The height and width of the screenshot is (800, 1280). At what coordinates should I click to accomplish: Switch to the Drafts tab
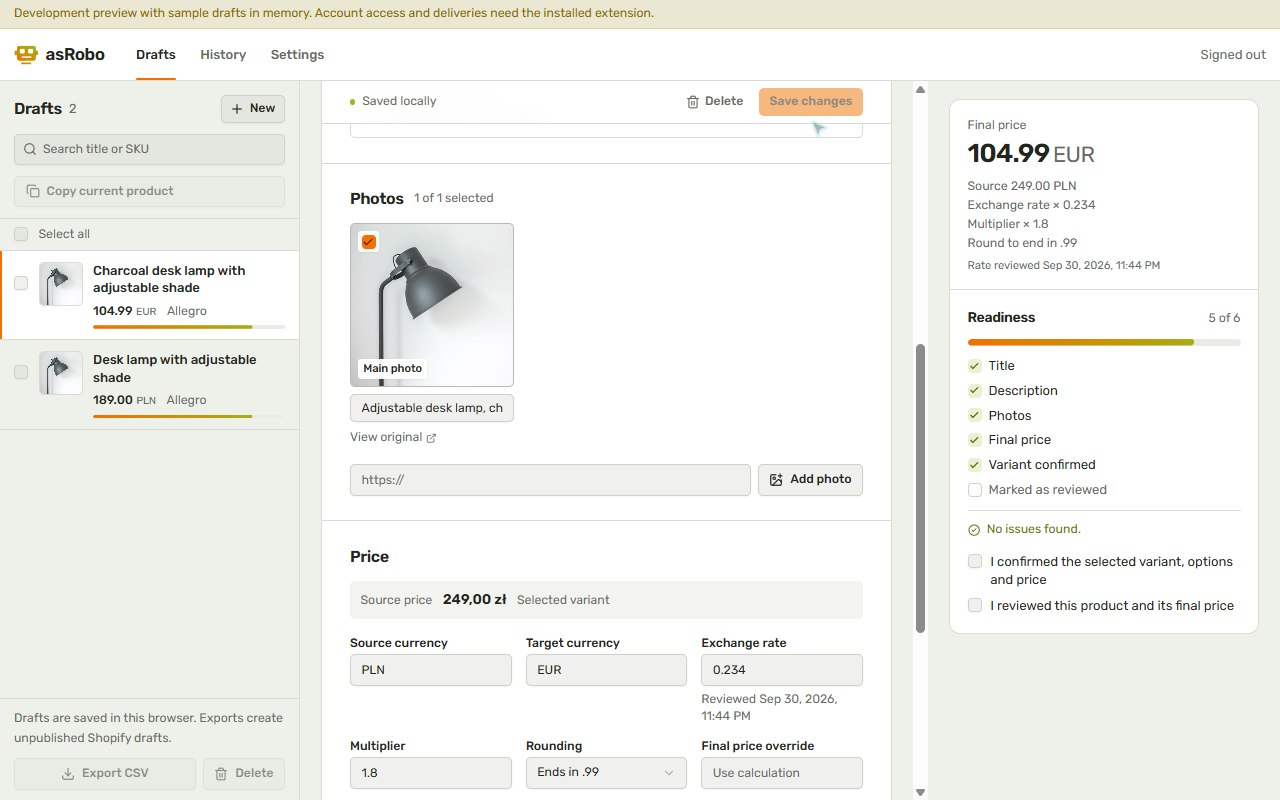[156, 55]
